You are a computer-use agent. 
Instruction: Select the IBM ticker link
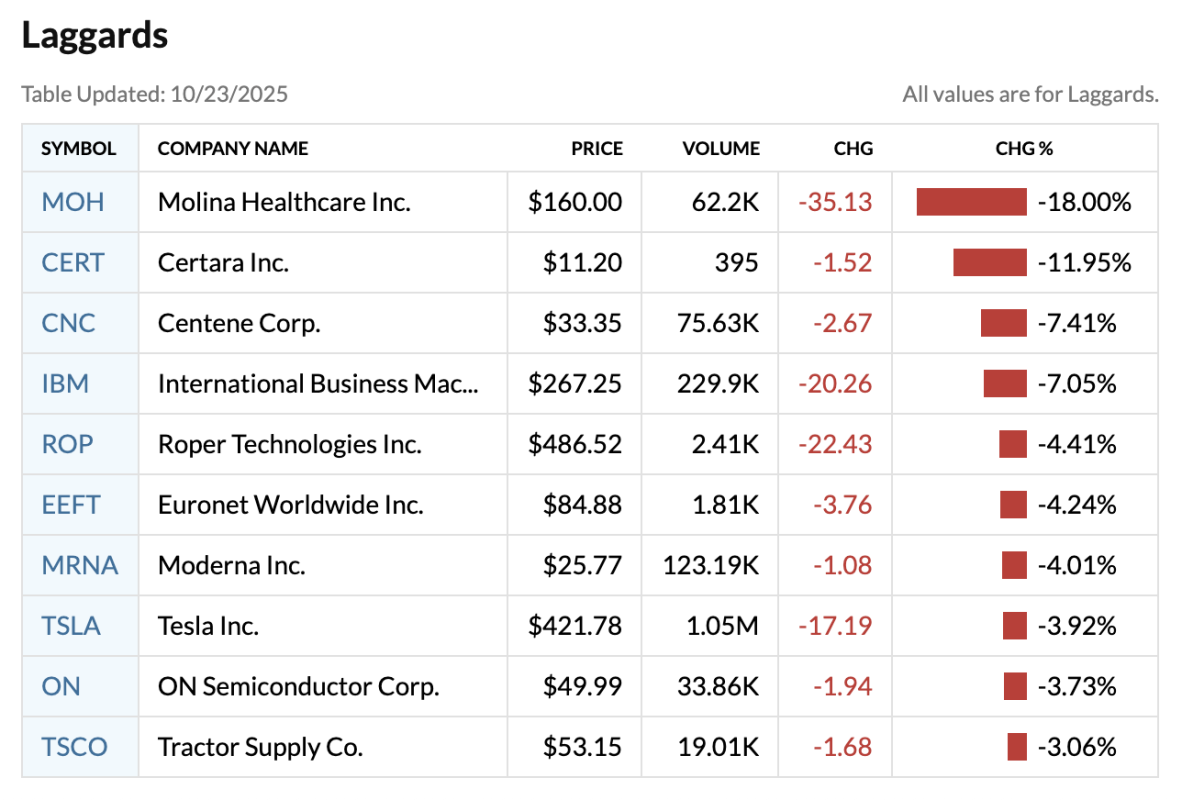65,384
